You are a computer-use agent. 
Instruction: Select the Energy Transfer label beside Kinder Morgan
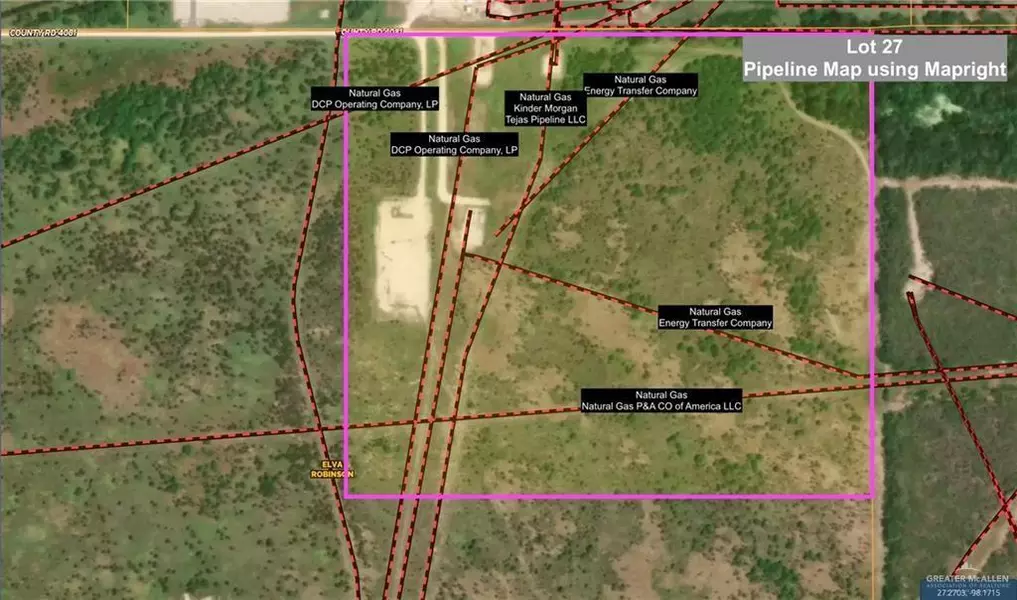click(640, 85)
